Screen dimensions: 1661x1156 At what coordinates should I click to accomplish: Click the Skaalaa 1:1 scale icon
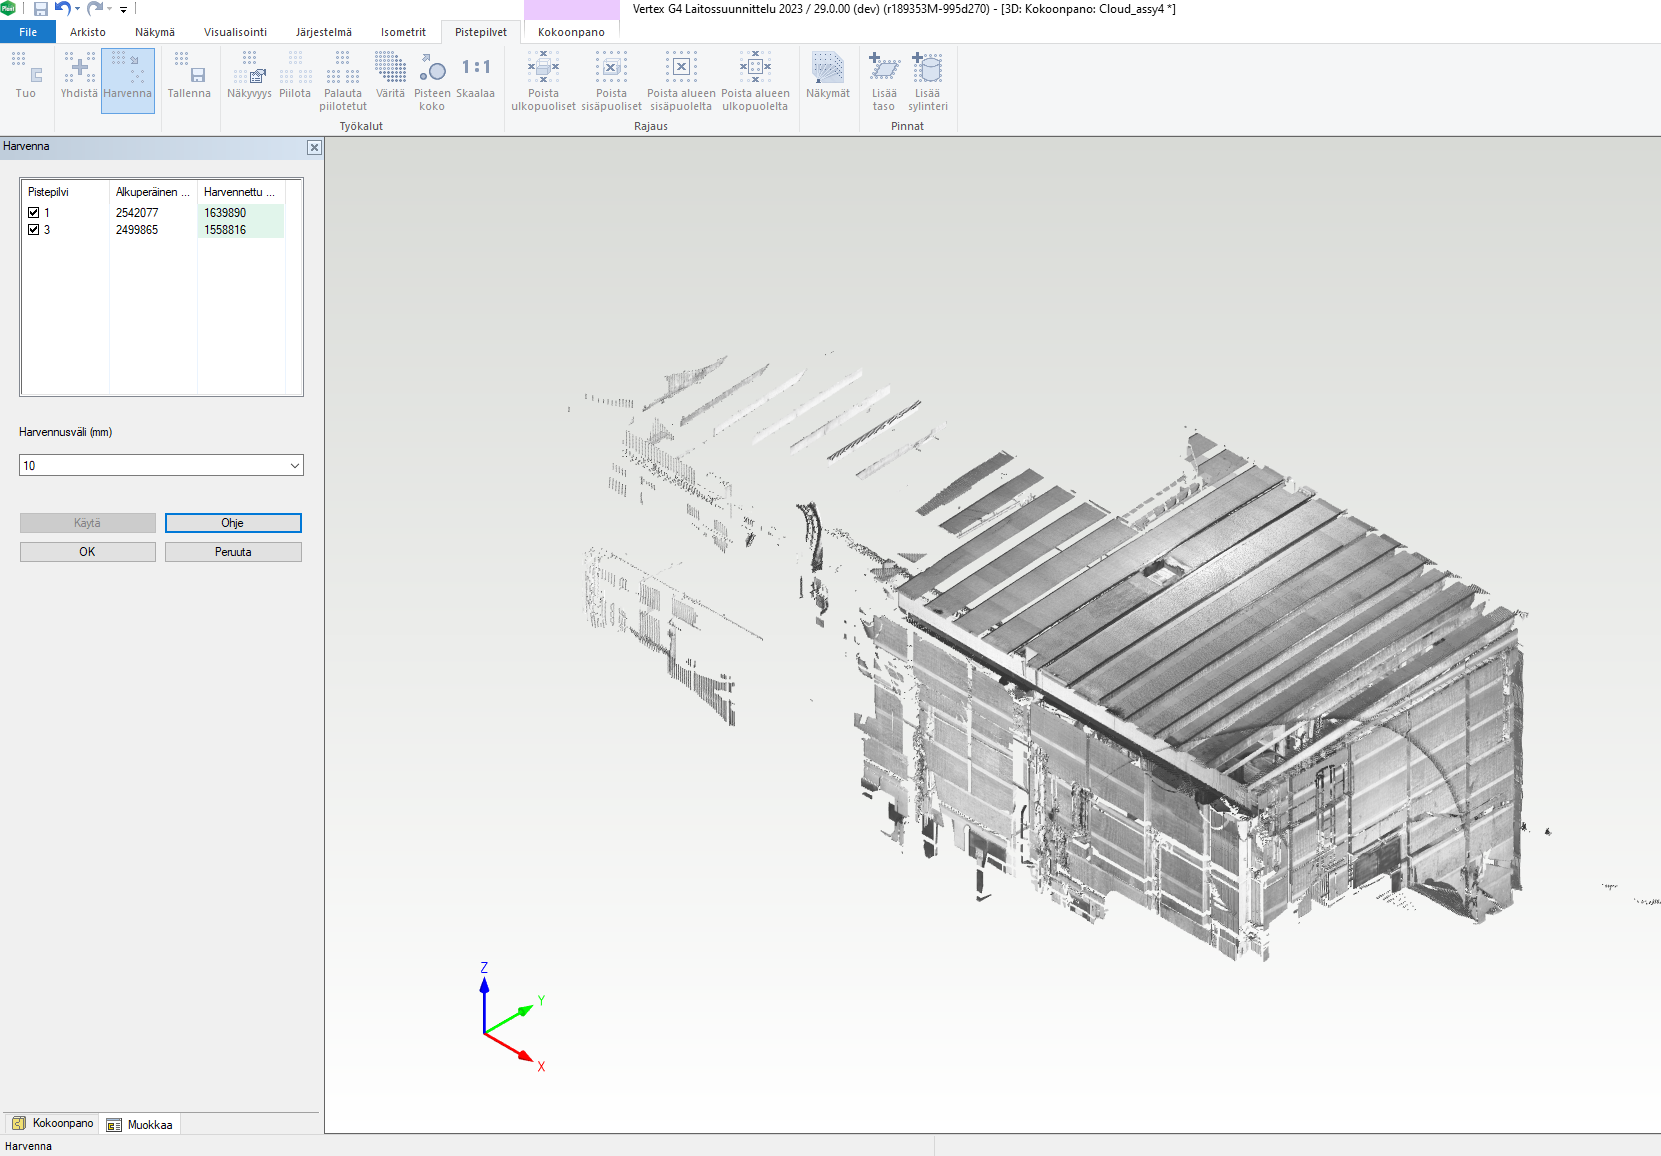point(476,76)
